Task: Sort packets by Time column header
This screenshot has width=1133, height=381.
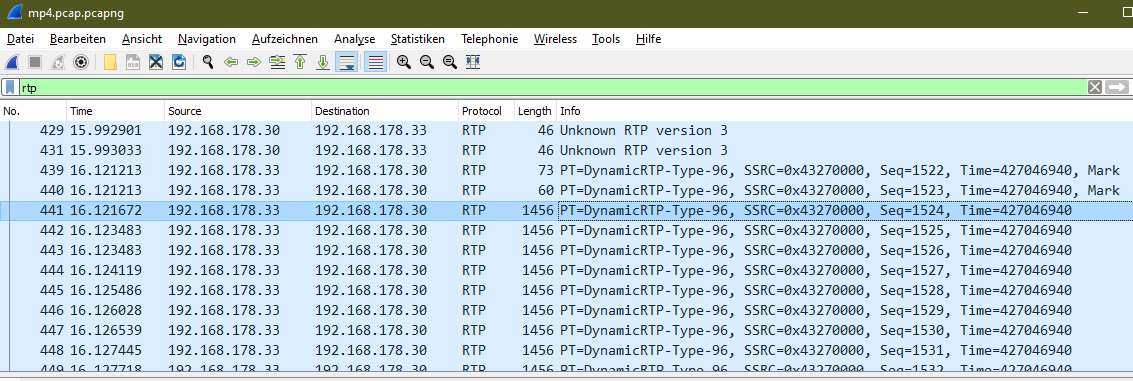Action: coord(116,111)
